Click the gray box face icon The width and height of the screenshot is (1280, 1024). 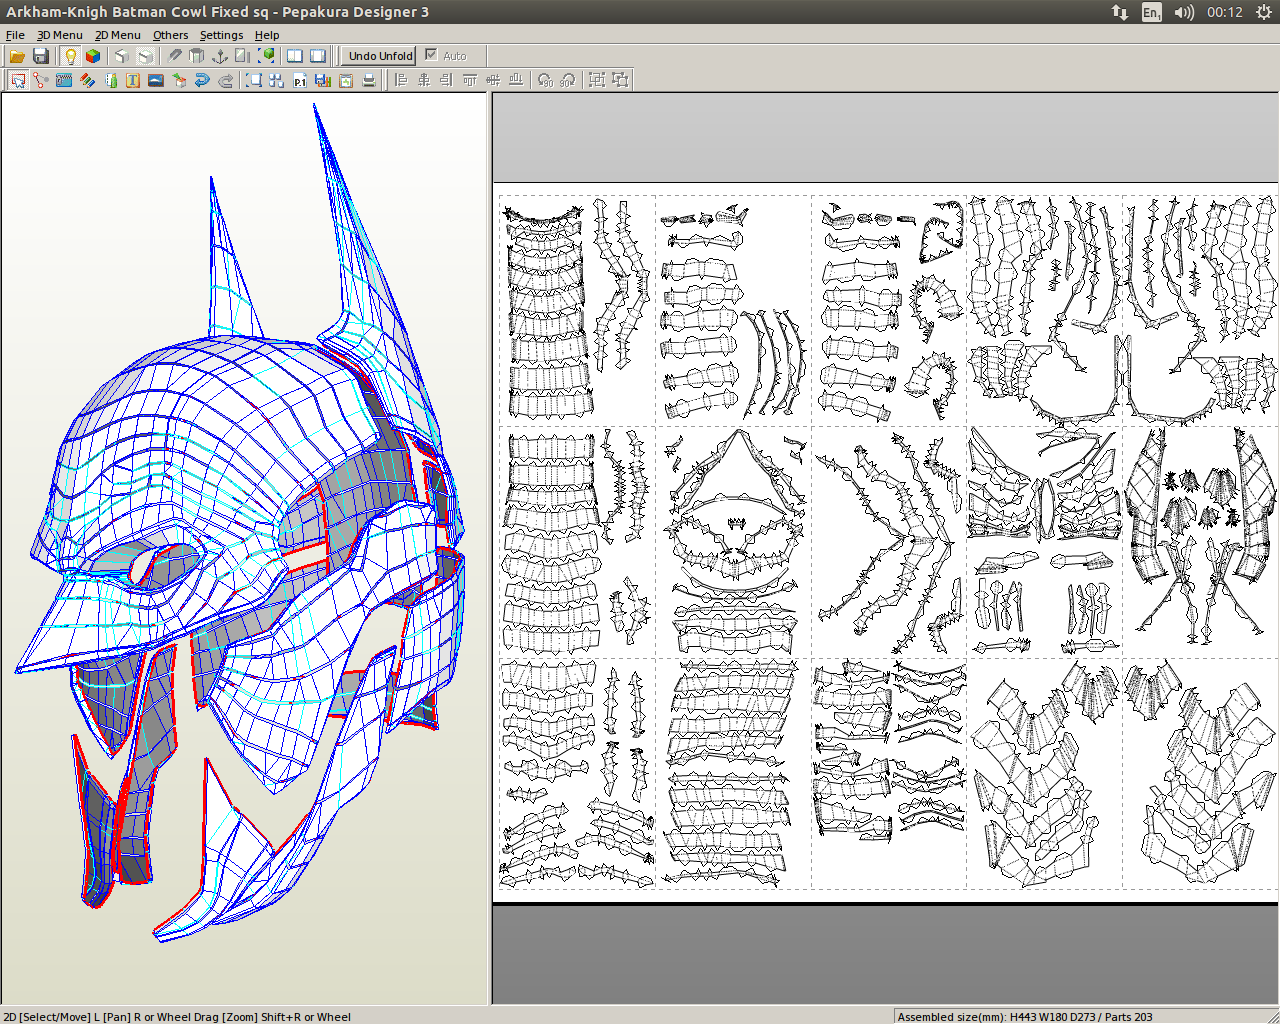pos(197,56)
